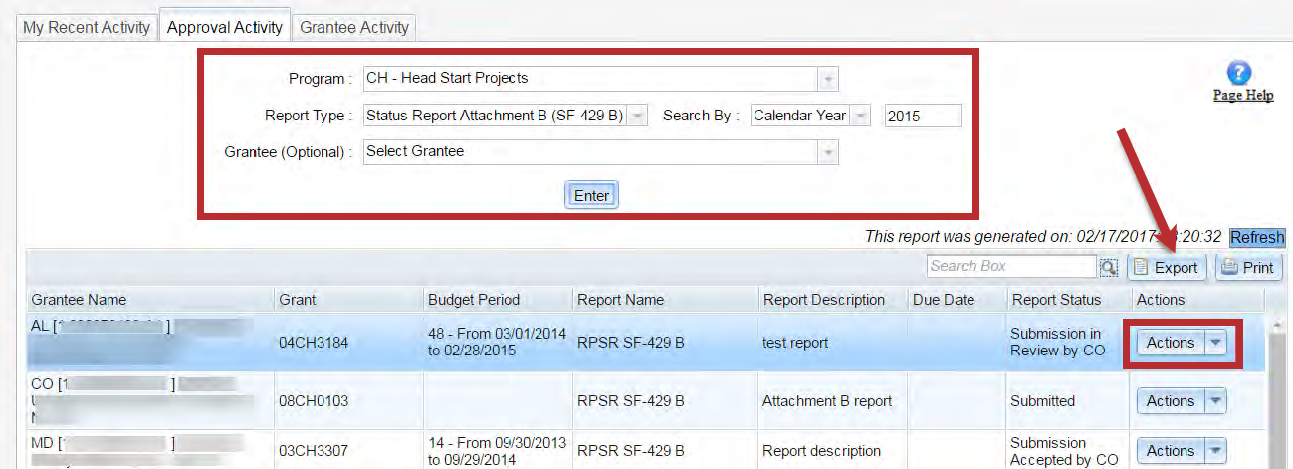Open the Grantee Activity tab

click(354, 27)
